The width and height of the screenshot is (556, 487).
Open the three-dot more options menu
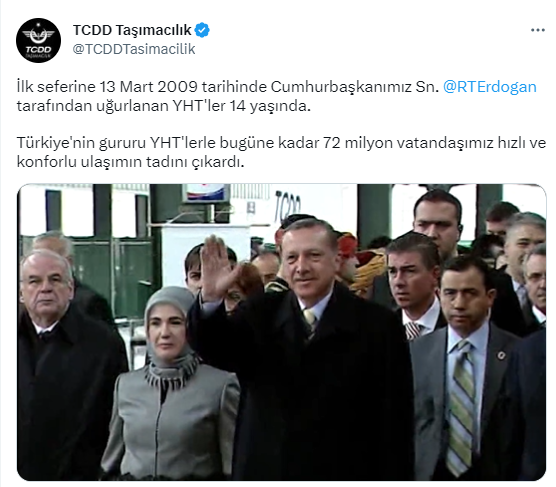(x=538, y=31)
